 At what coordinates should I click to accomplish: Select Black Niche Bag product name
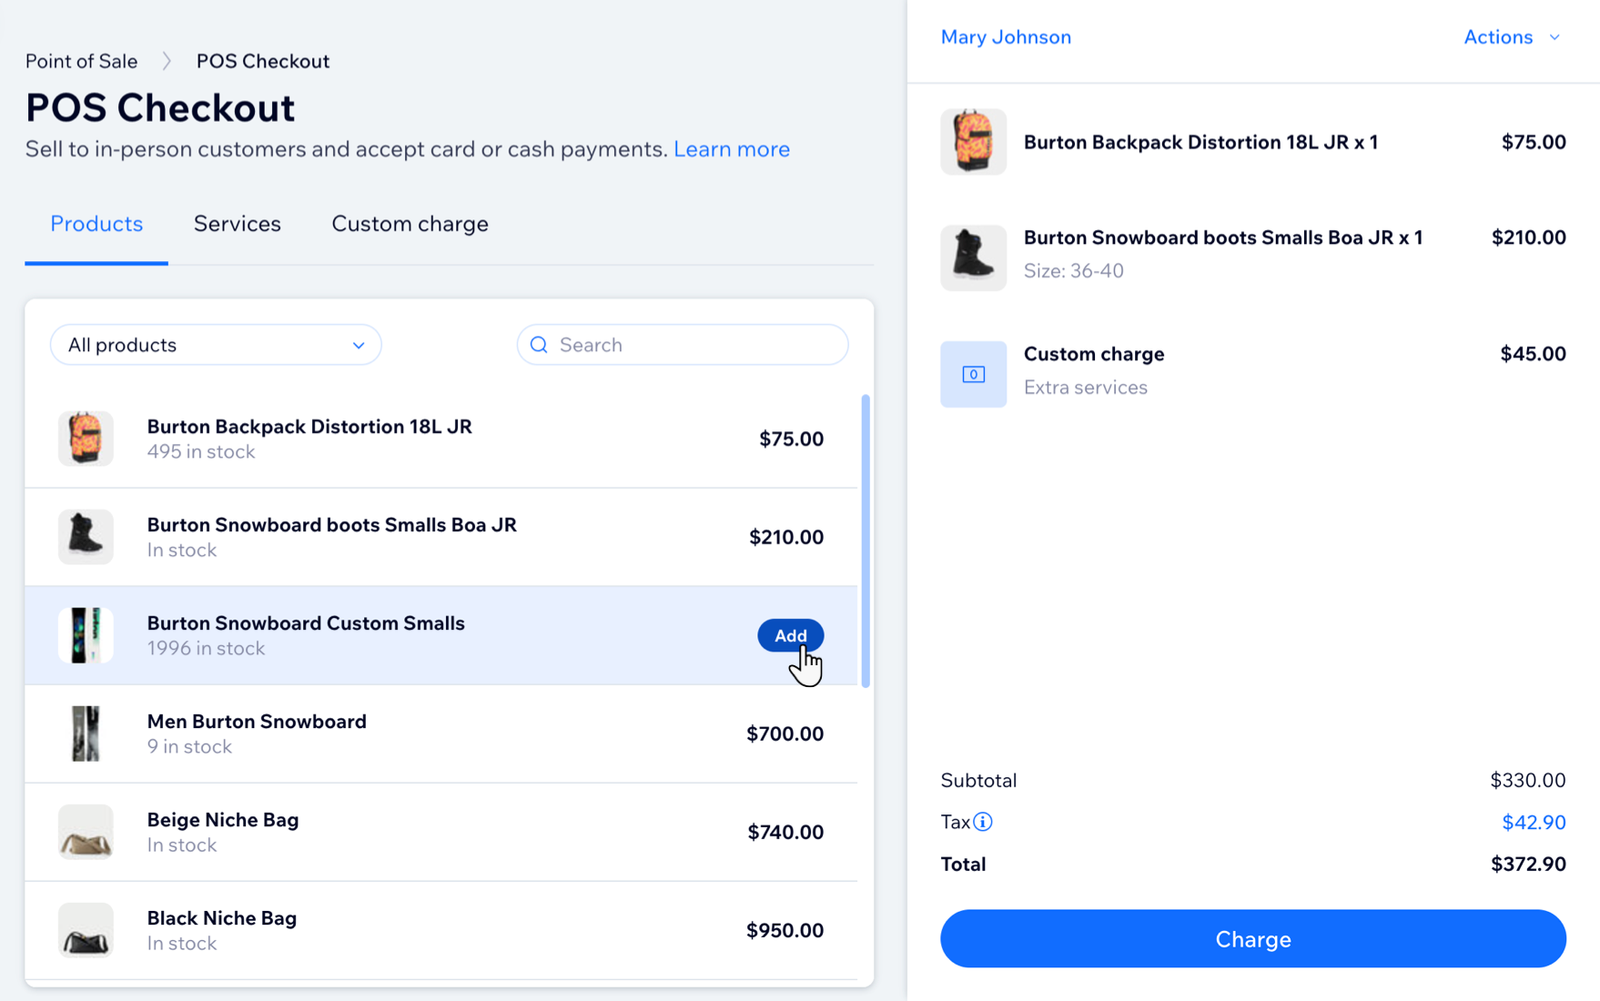(222, 918)
